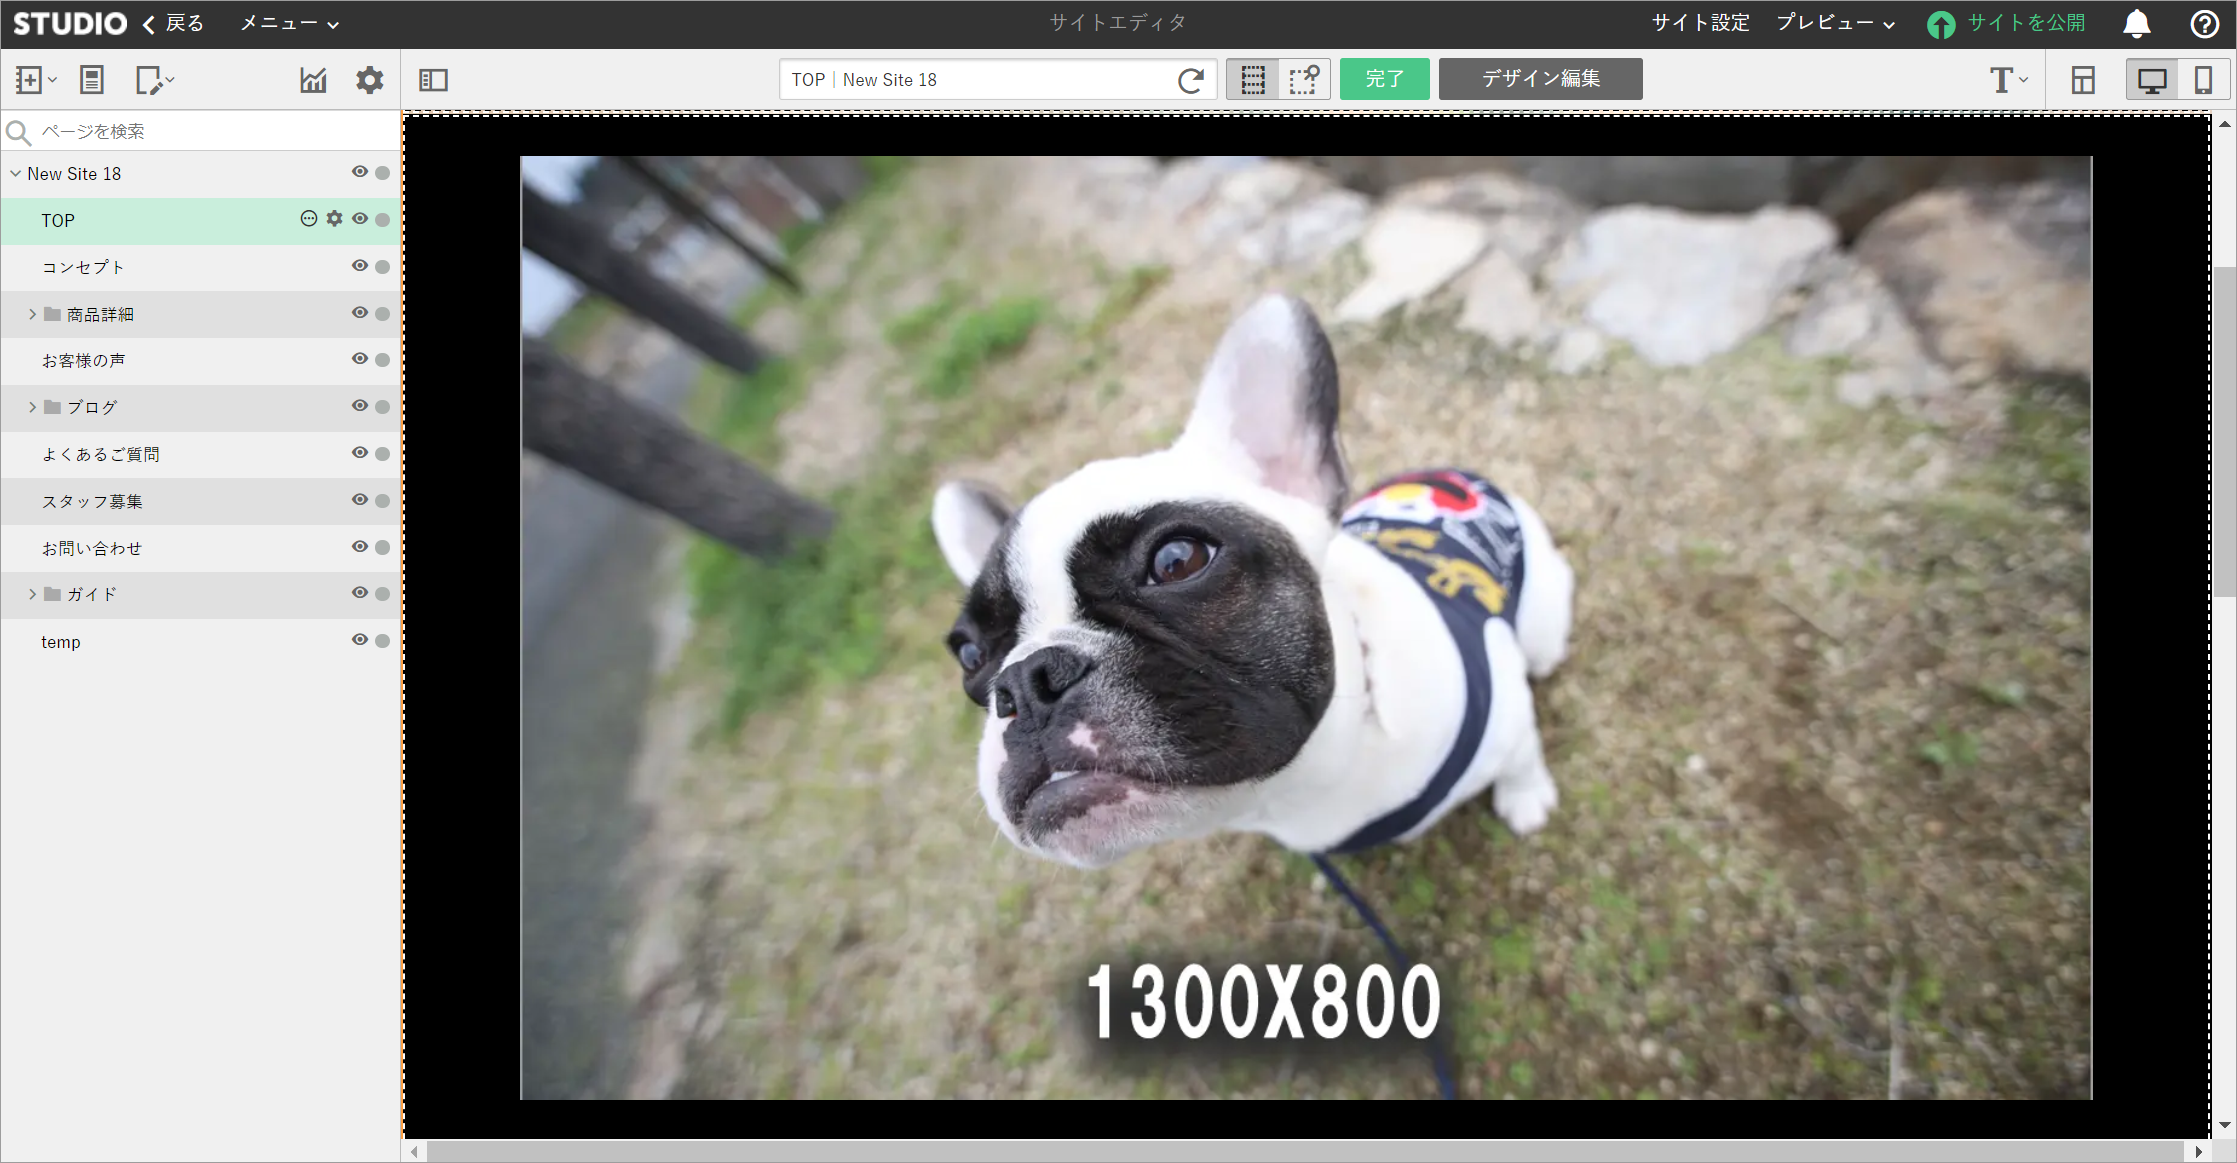Expand the ブログ folder
Image resolution: width=2237 pixels, height=1163 pixels.
tap(32, 407)
